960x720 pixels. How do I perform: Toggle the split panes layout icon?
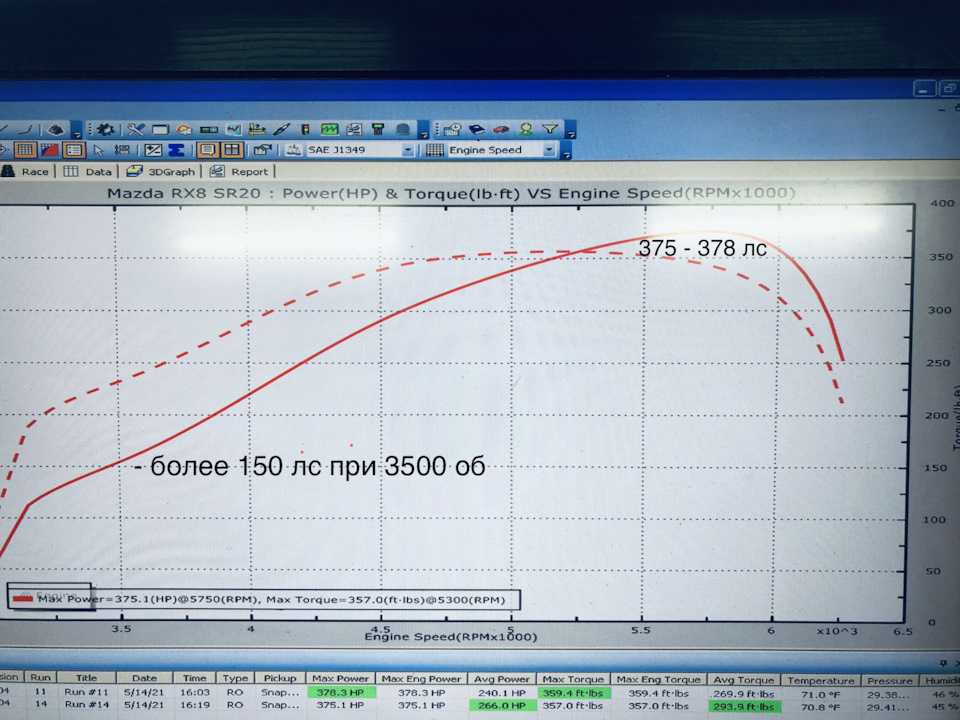pos(231,150)
